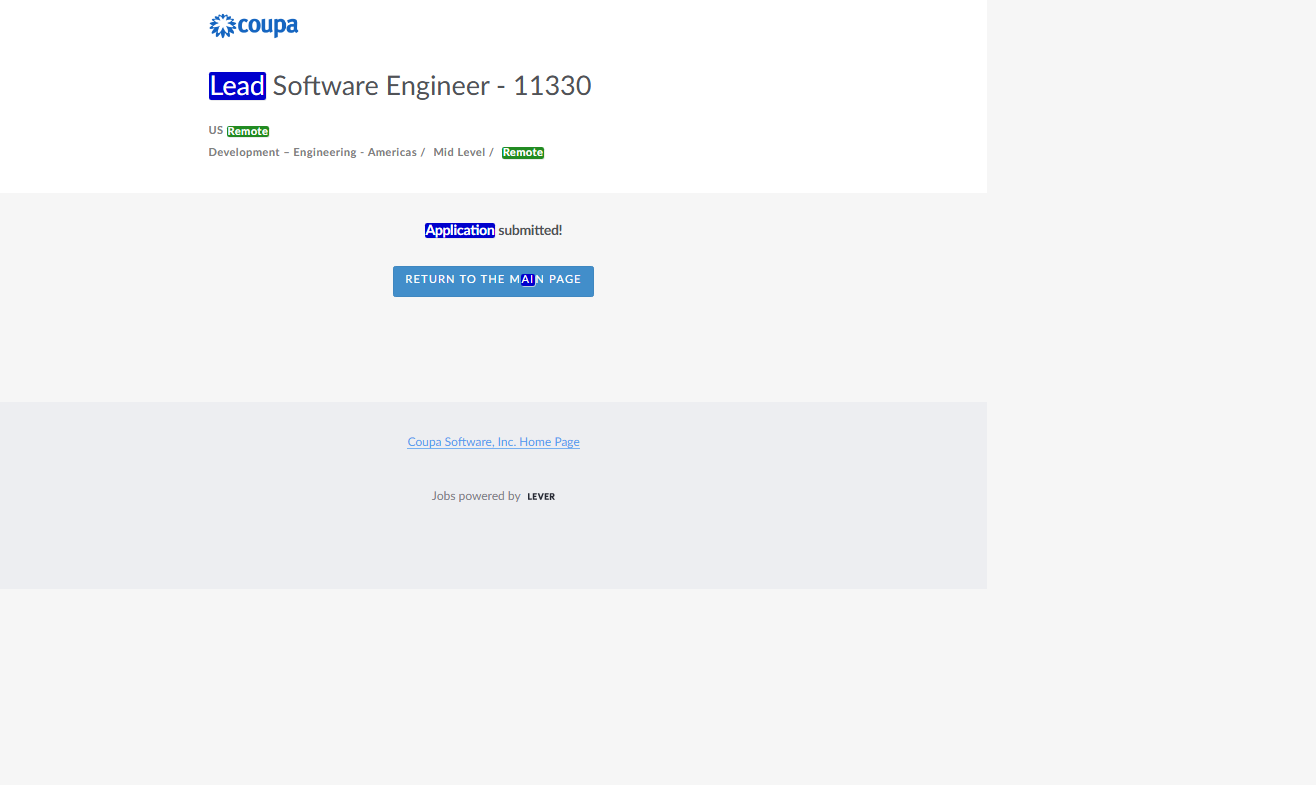Click the highlighted word Lead in the title
The width and height of the screenshot is (1316, 785).
pos(237,86)
